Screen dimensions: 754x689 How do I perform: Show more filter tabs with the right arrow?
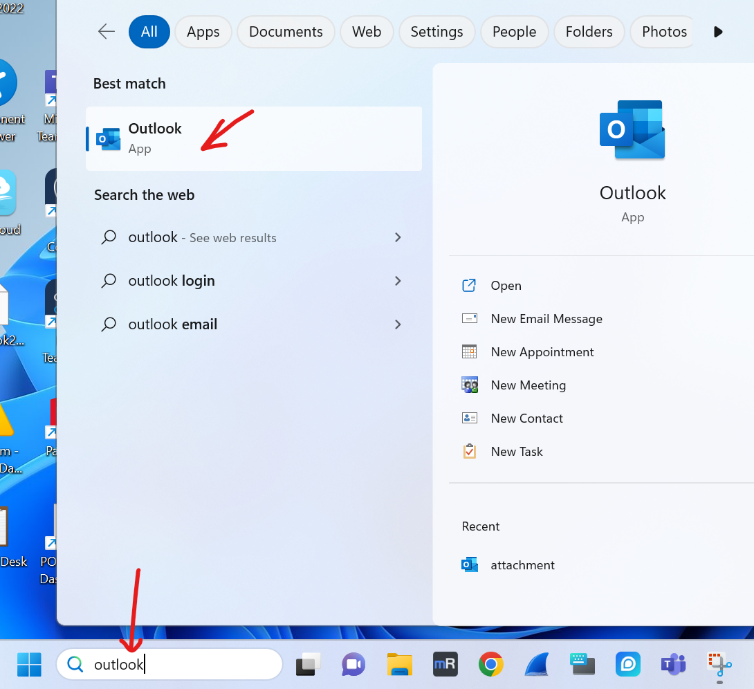click(718, 32)
